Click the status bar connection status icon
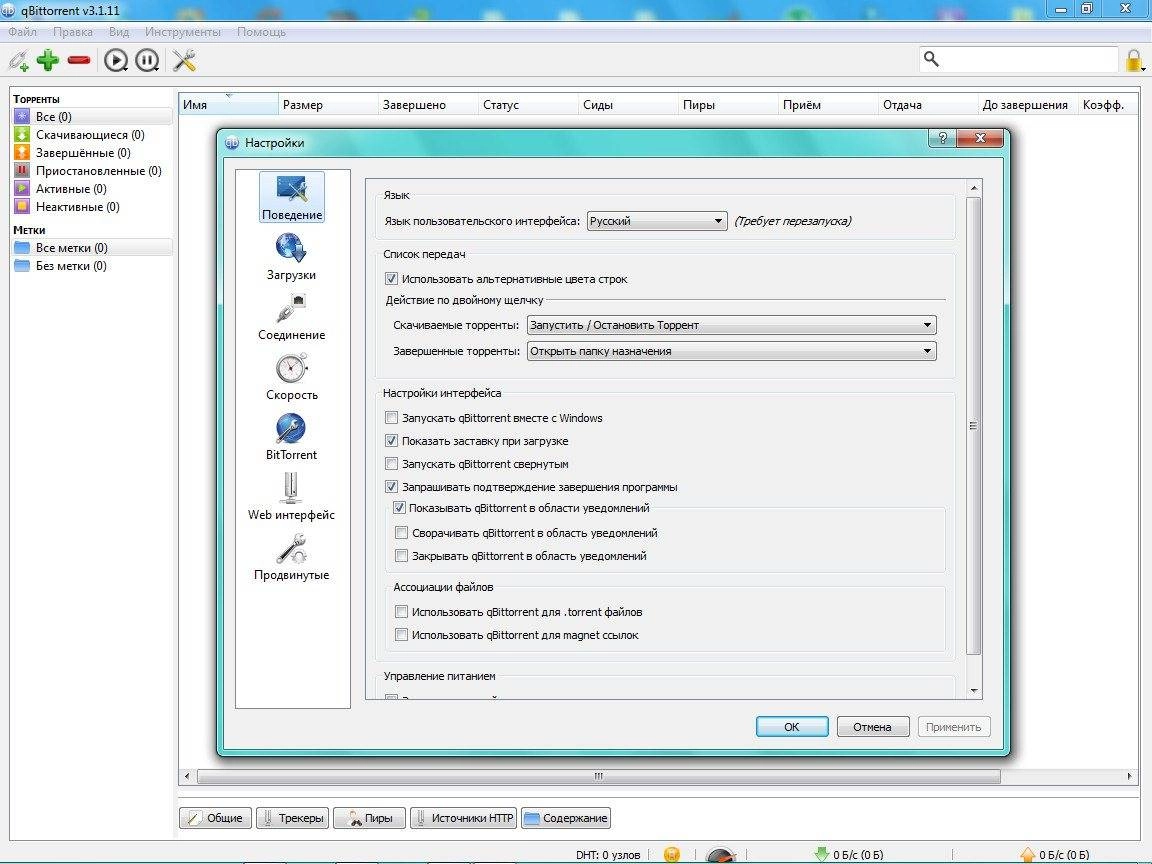This screenshot has height=864, width=1152. (672, 854)
